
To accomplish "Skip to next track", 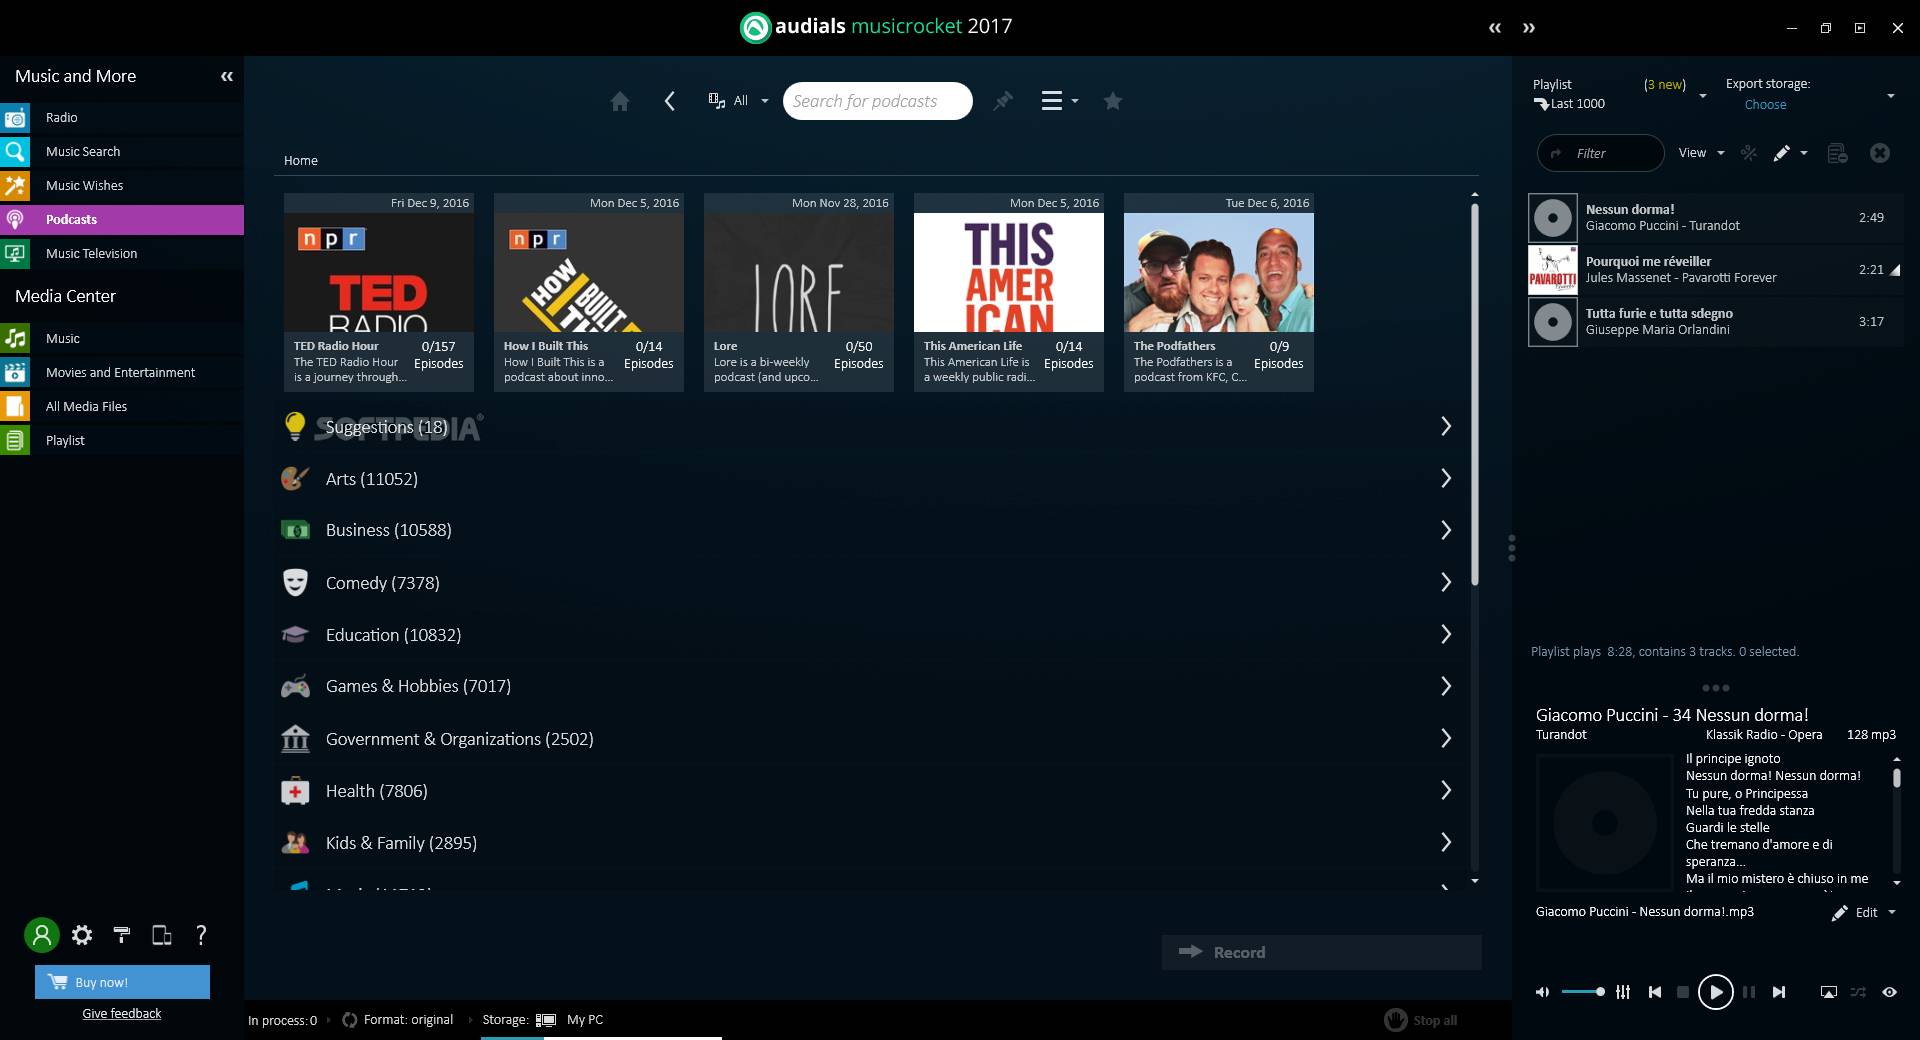I will point(1779,992).
